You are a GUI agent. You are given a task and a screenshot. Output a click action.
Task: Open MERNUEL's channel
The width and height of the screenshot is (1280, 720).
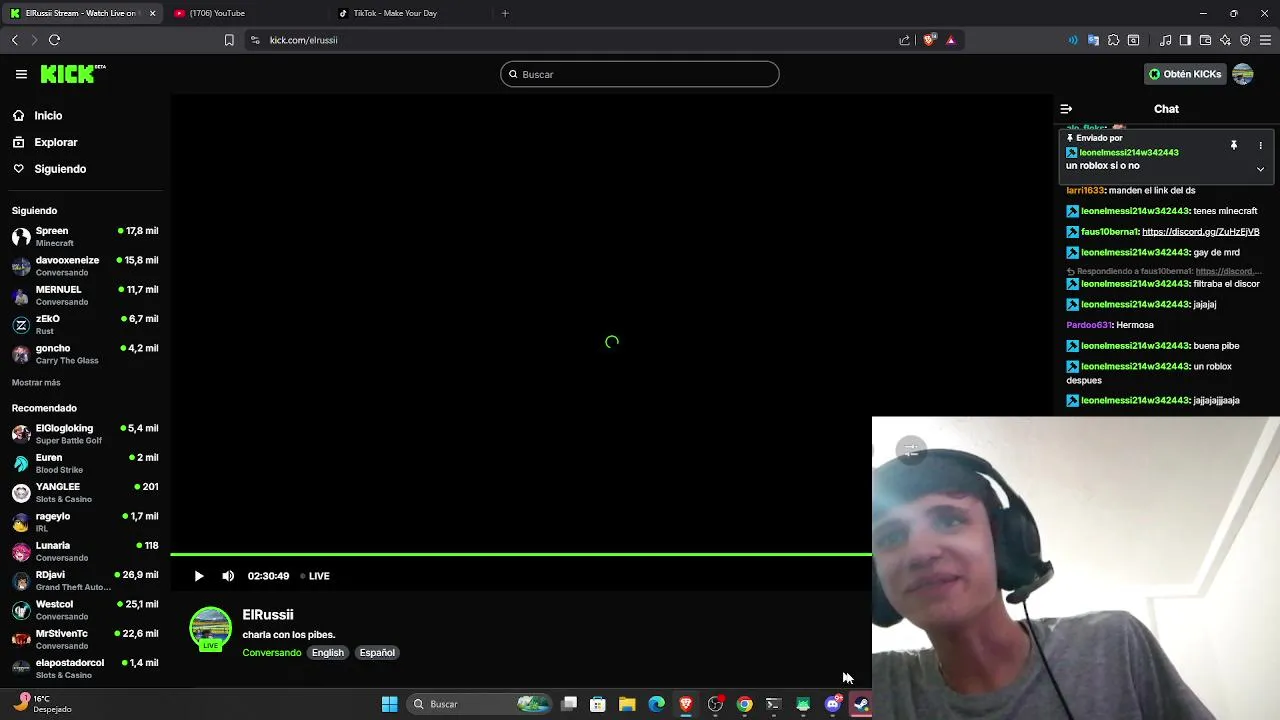[x=85, y=295]
